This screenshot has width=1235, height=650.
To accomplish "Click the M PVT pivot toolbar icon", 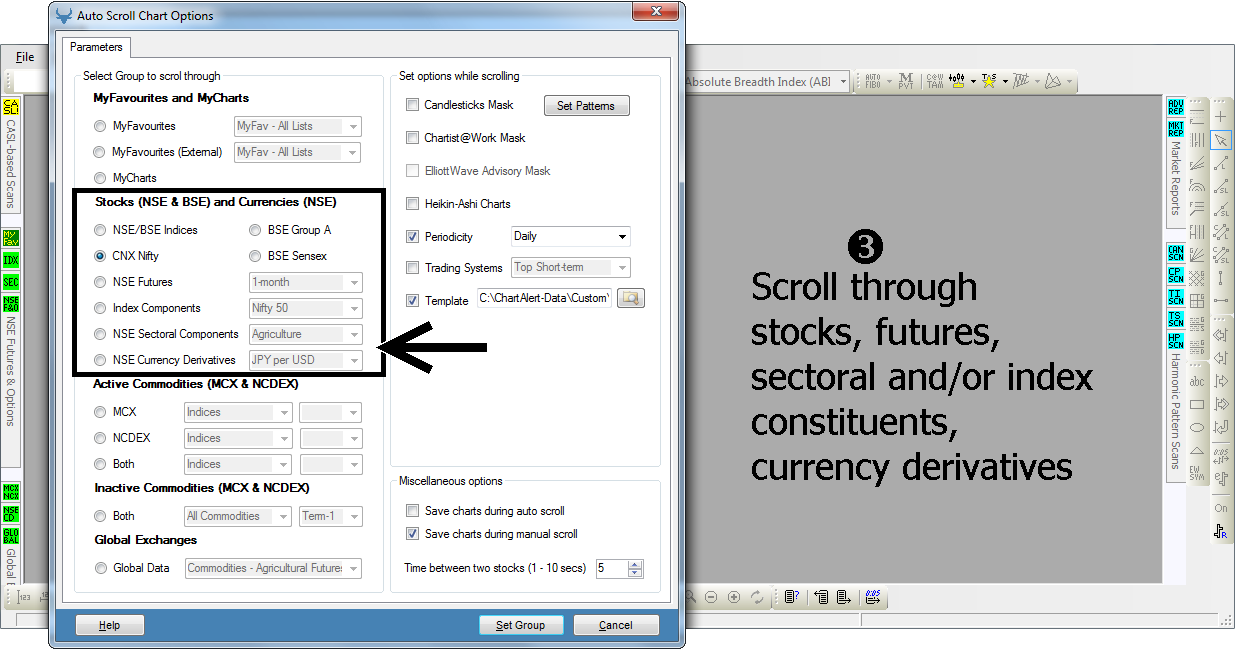I will [906, 81].
